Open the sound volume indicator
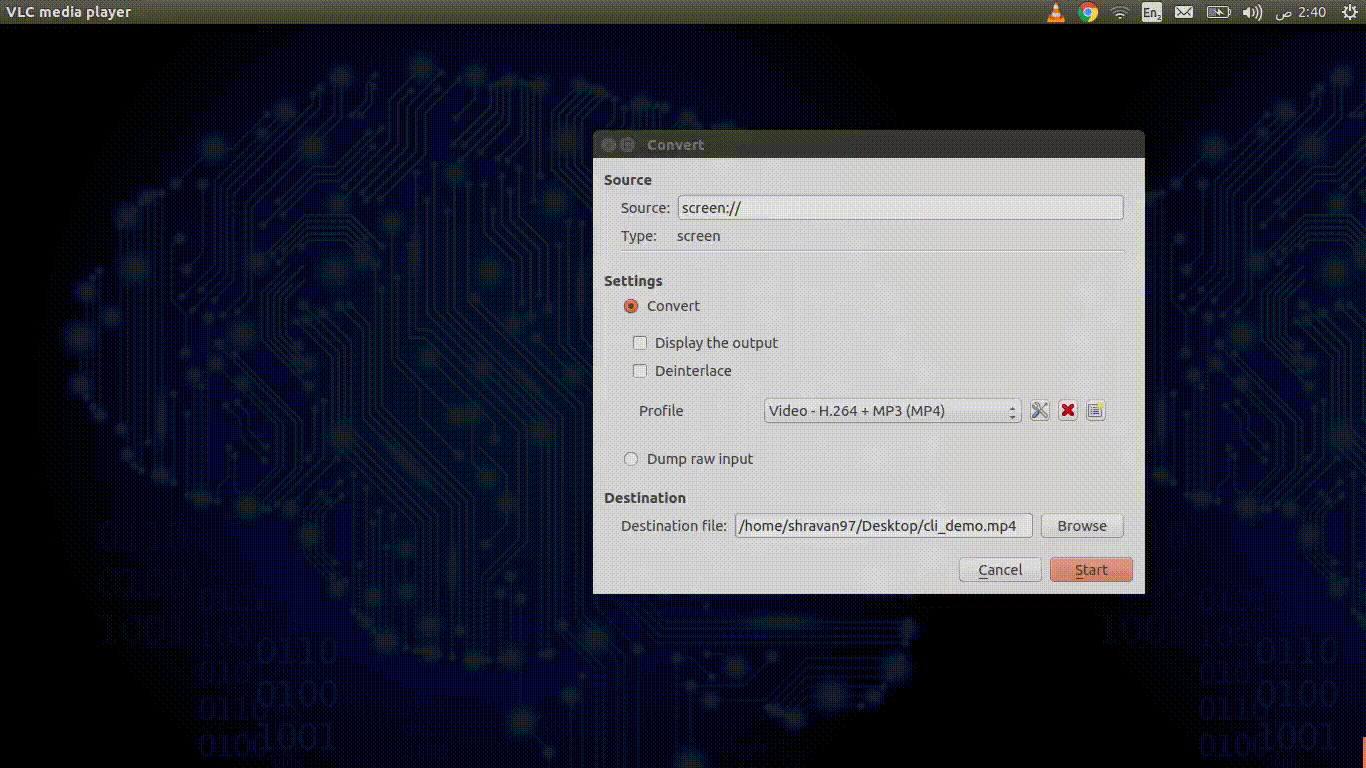The width and height of the screenshot is (1366, 768). pos(1252,12)
